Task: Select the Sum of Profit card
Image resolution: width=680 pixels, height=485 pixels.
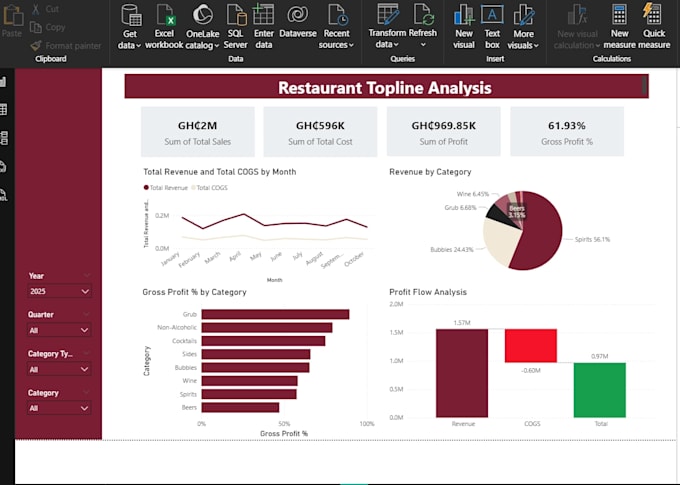Action: tap(444, 132)
